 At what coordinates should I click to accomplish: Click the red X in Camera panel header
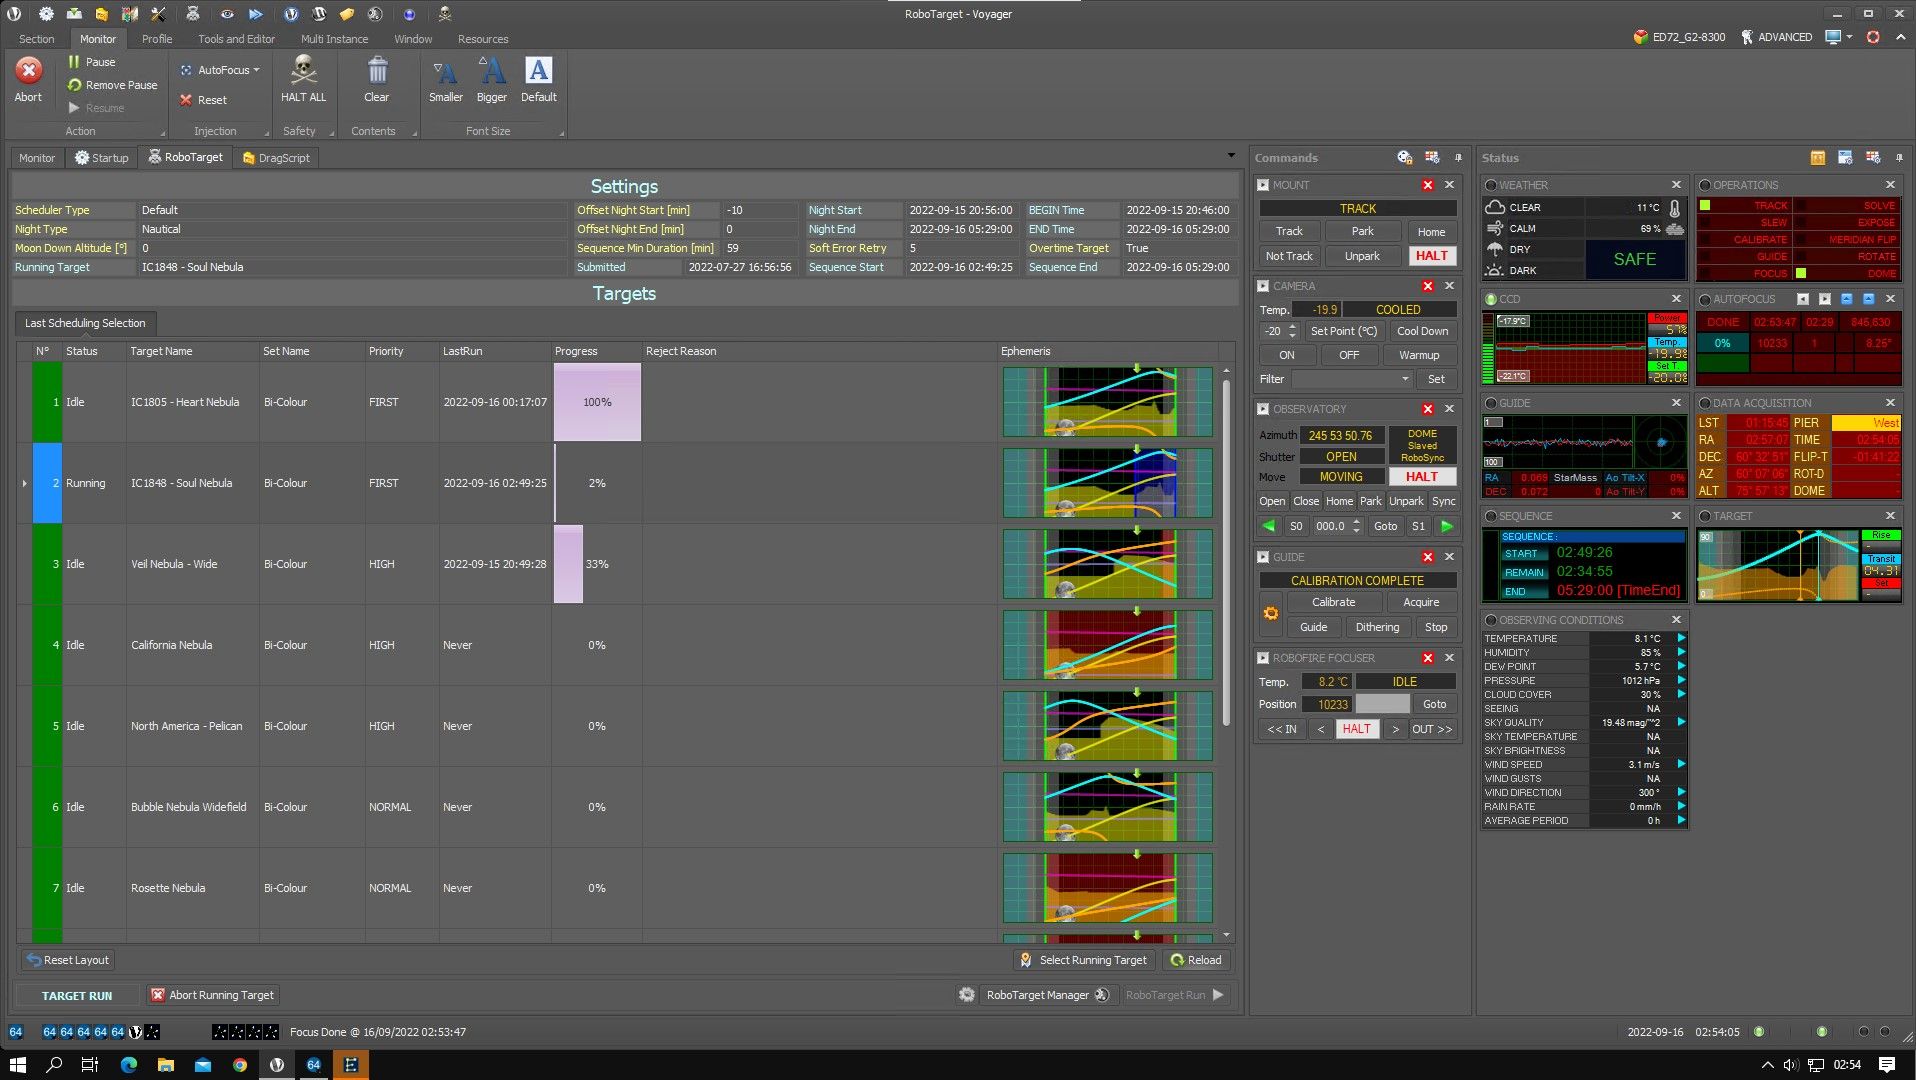(x=1428, y=286)
